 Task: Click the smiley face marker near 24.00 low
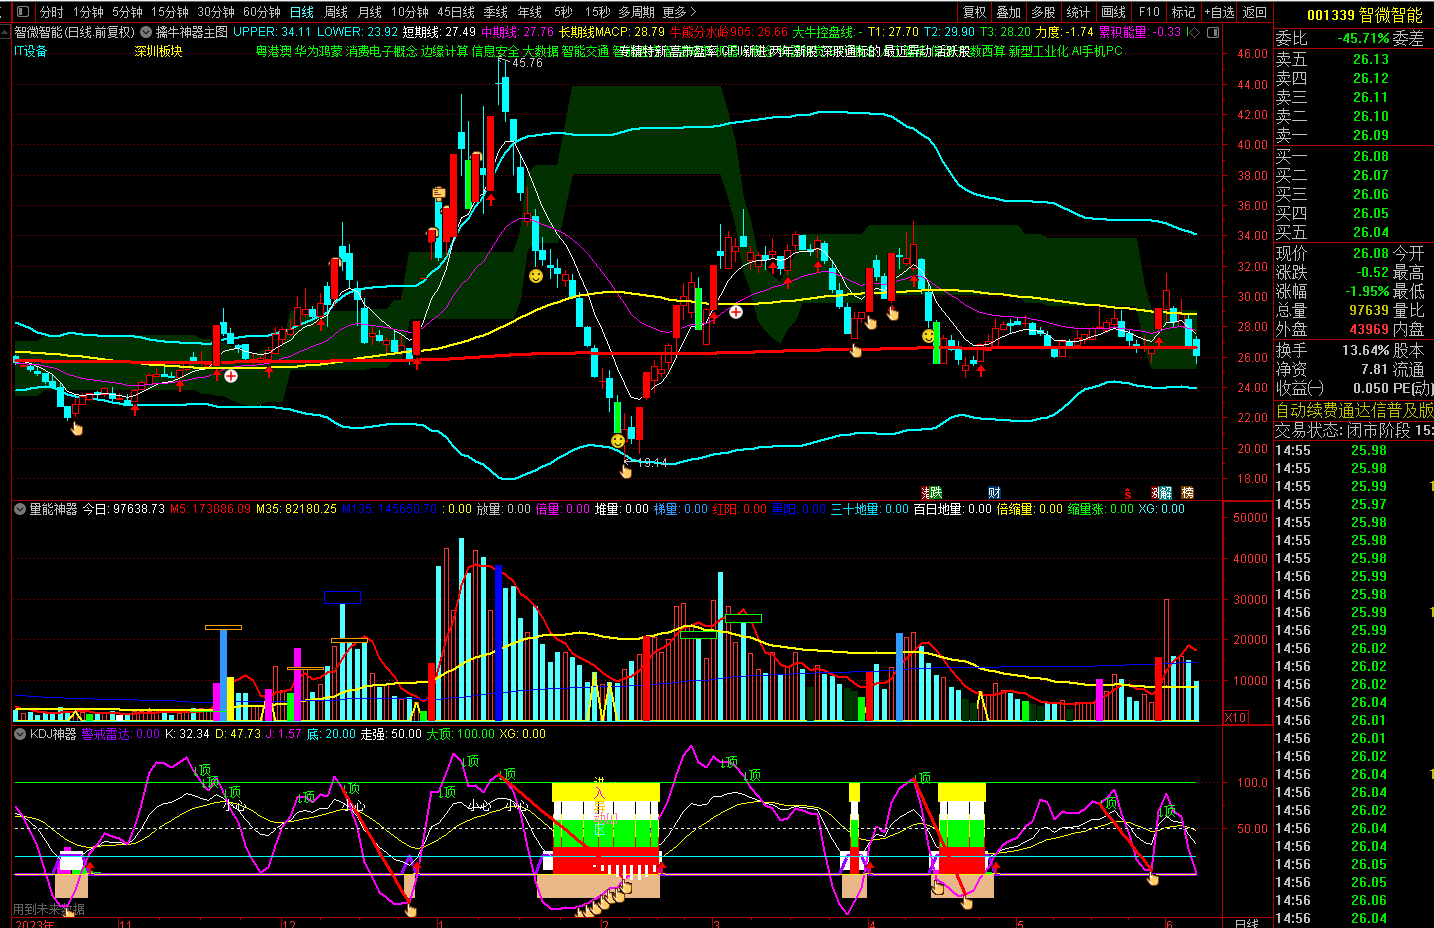point(618,441)
